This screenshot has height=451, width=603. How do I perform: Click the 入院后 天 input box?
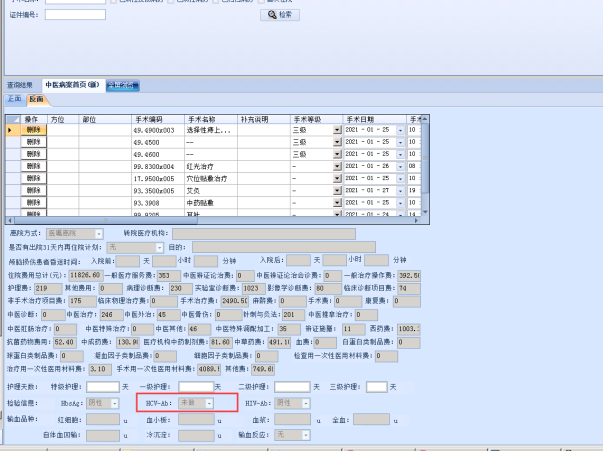click(298, 261)
